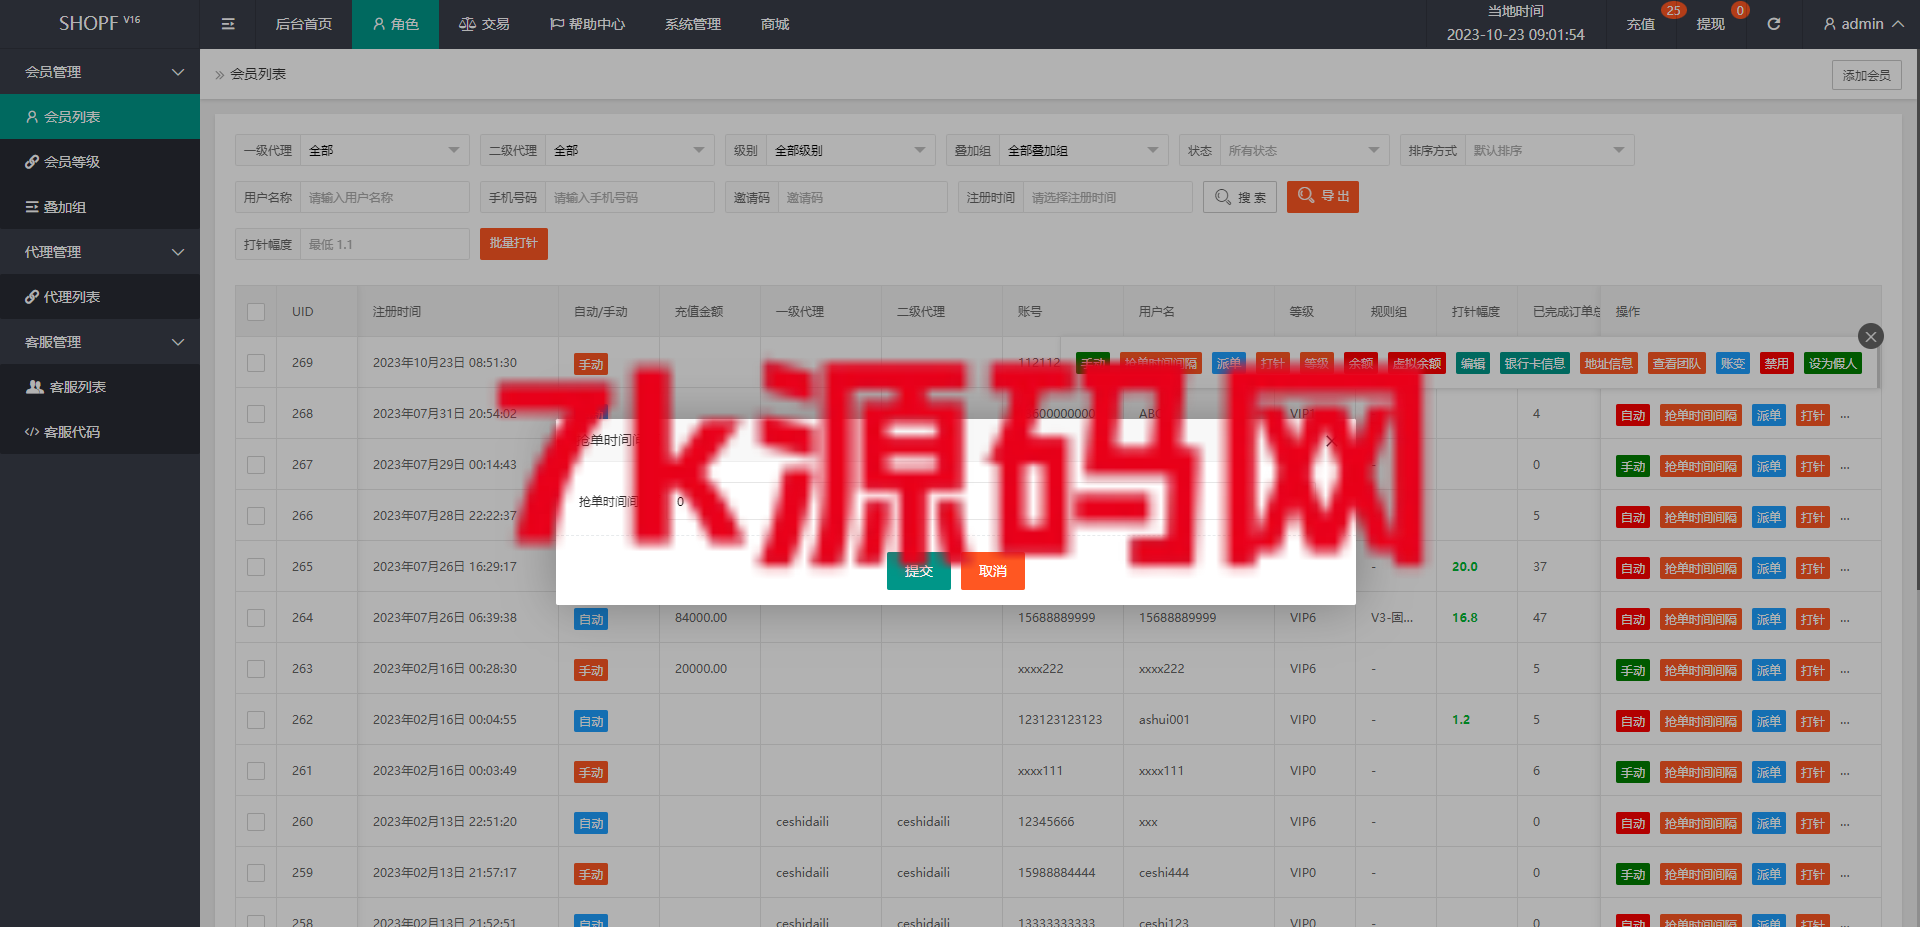
Task: Click the 打针幅度 input field
Action: tap(385, 244)
